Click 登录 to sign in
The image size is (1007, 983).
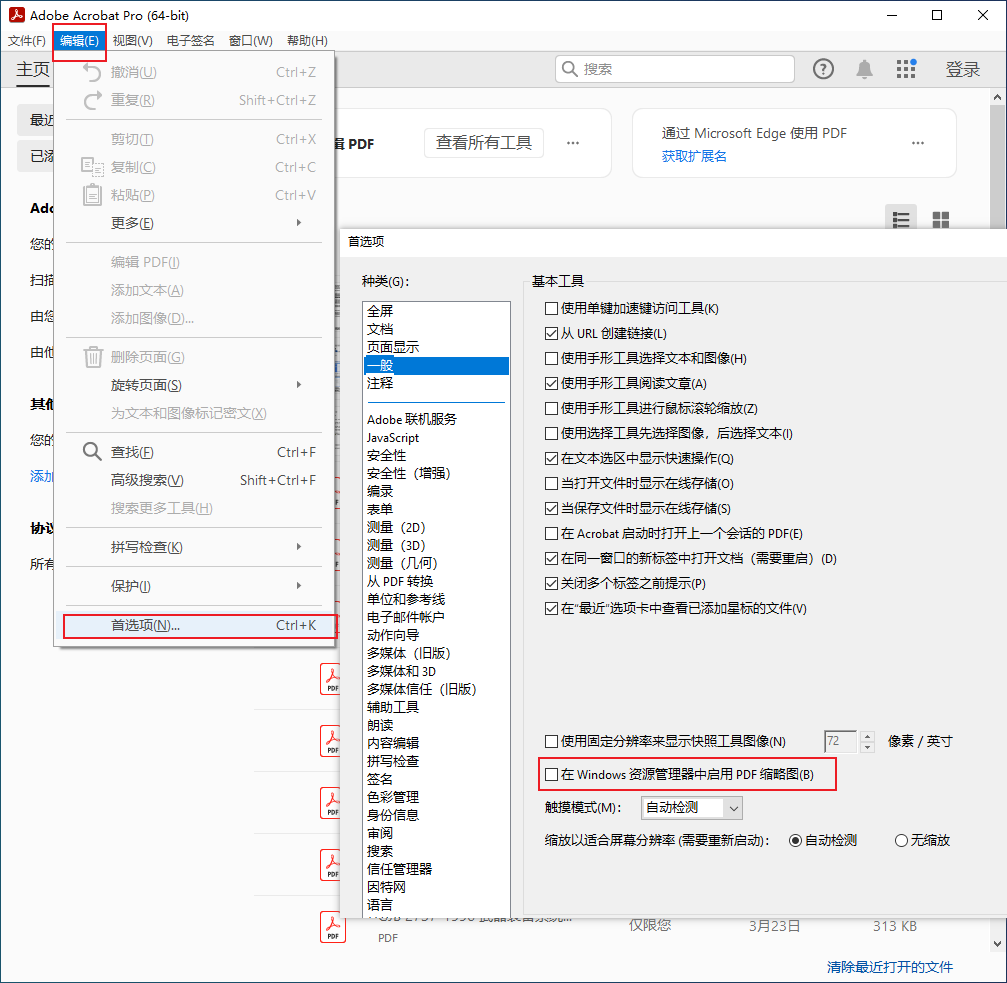tap(962, 69)
